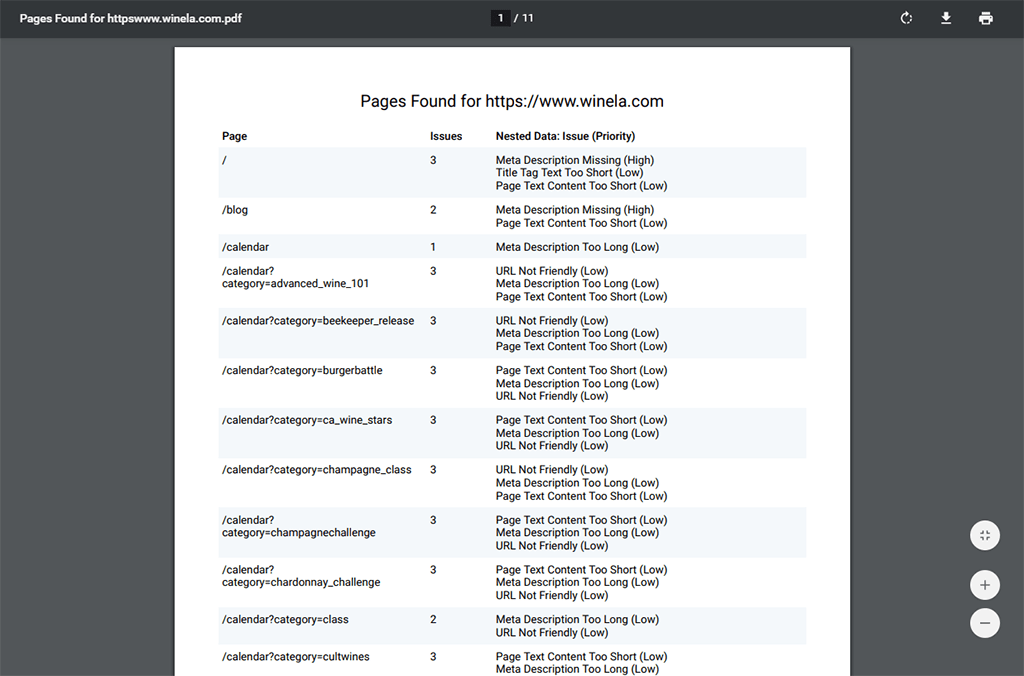Select the /calendar page row
Screen dimensions: 1024x676
tap(245, 247)
